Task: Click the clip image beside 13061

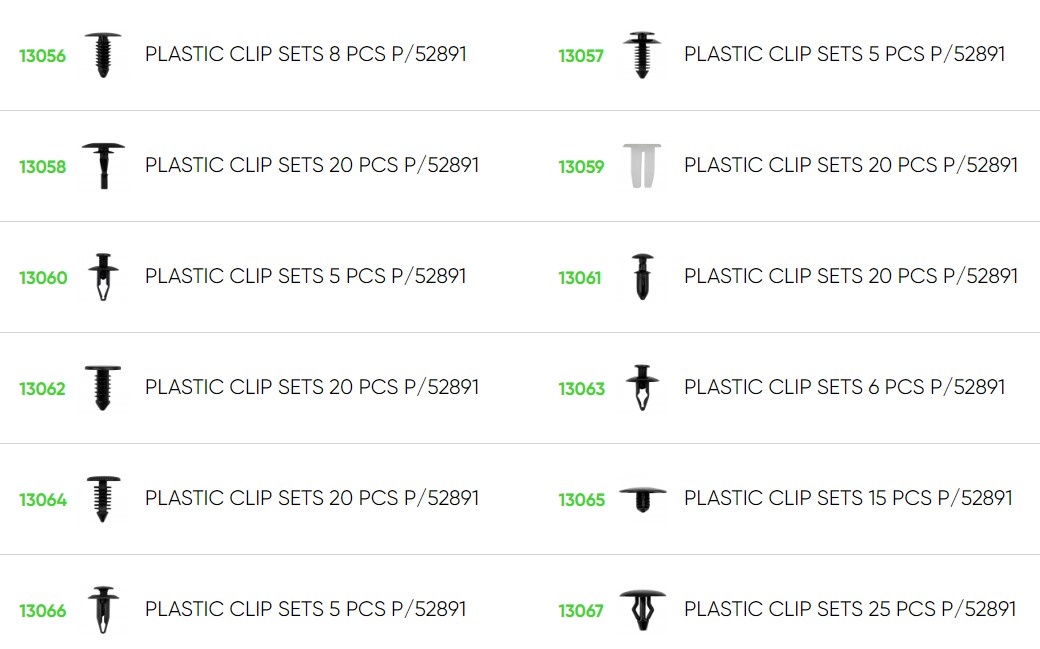Action: (x=642, y=277)
